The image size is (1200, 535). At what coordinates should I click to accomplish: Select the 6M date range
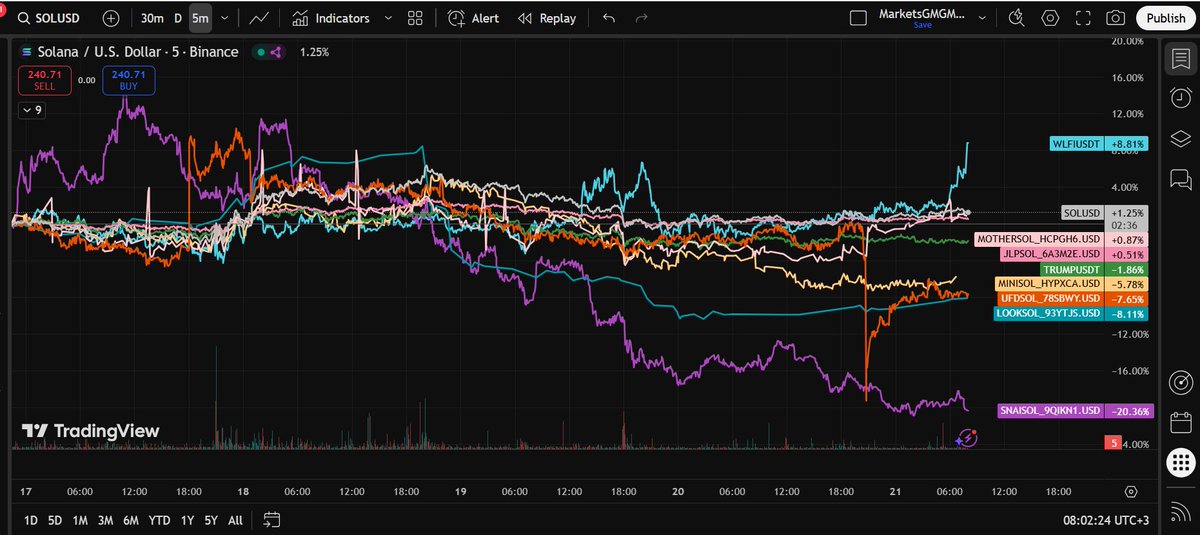click(130, 520)
